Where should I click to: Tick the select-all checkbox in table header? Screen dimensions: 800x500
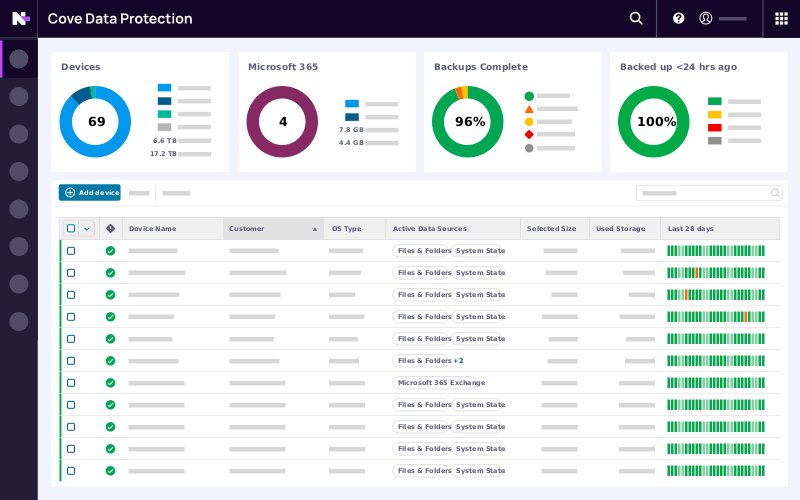pos(71,228)
